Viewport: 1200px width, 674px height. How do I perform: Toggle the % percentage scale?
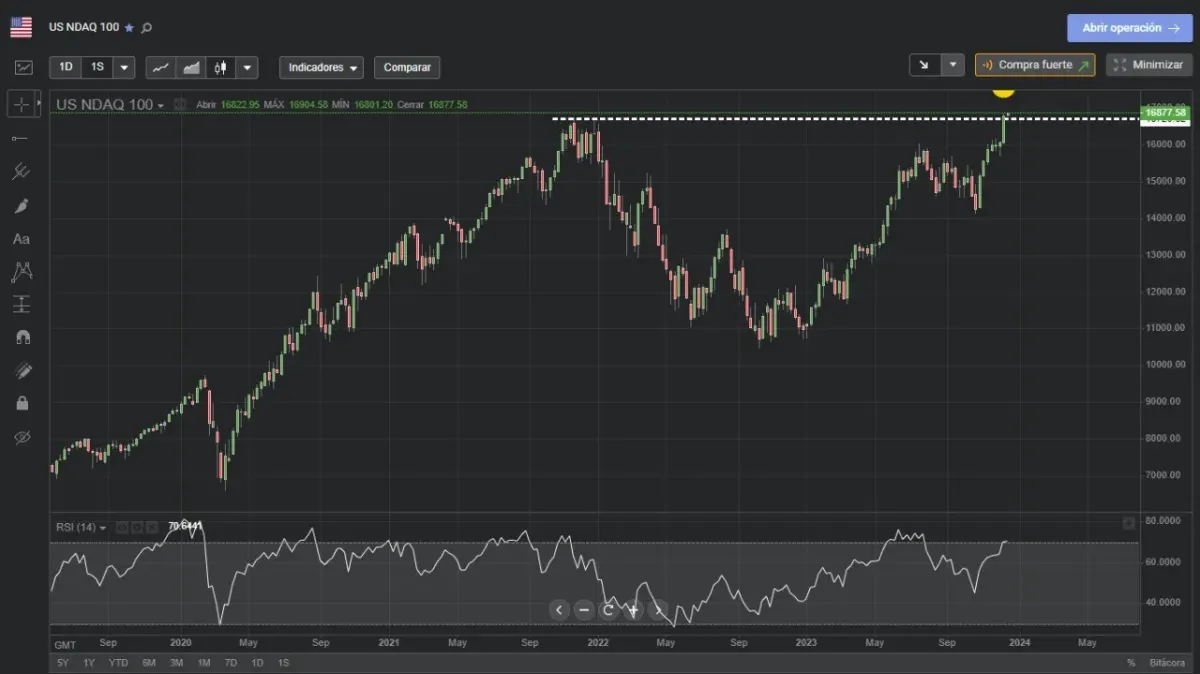tap(1131, 663)
